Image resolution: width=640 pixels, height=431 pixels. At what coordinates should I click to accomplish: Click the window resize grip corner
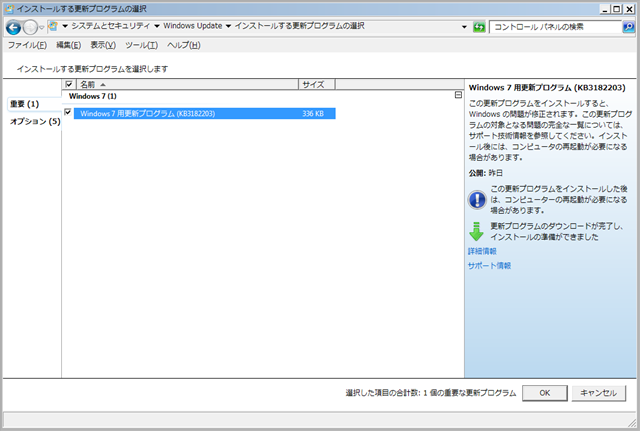631,421
